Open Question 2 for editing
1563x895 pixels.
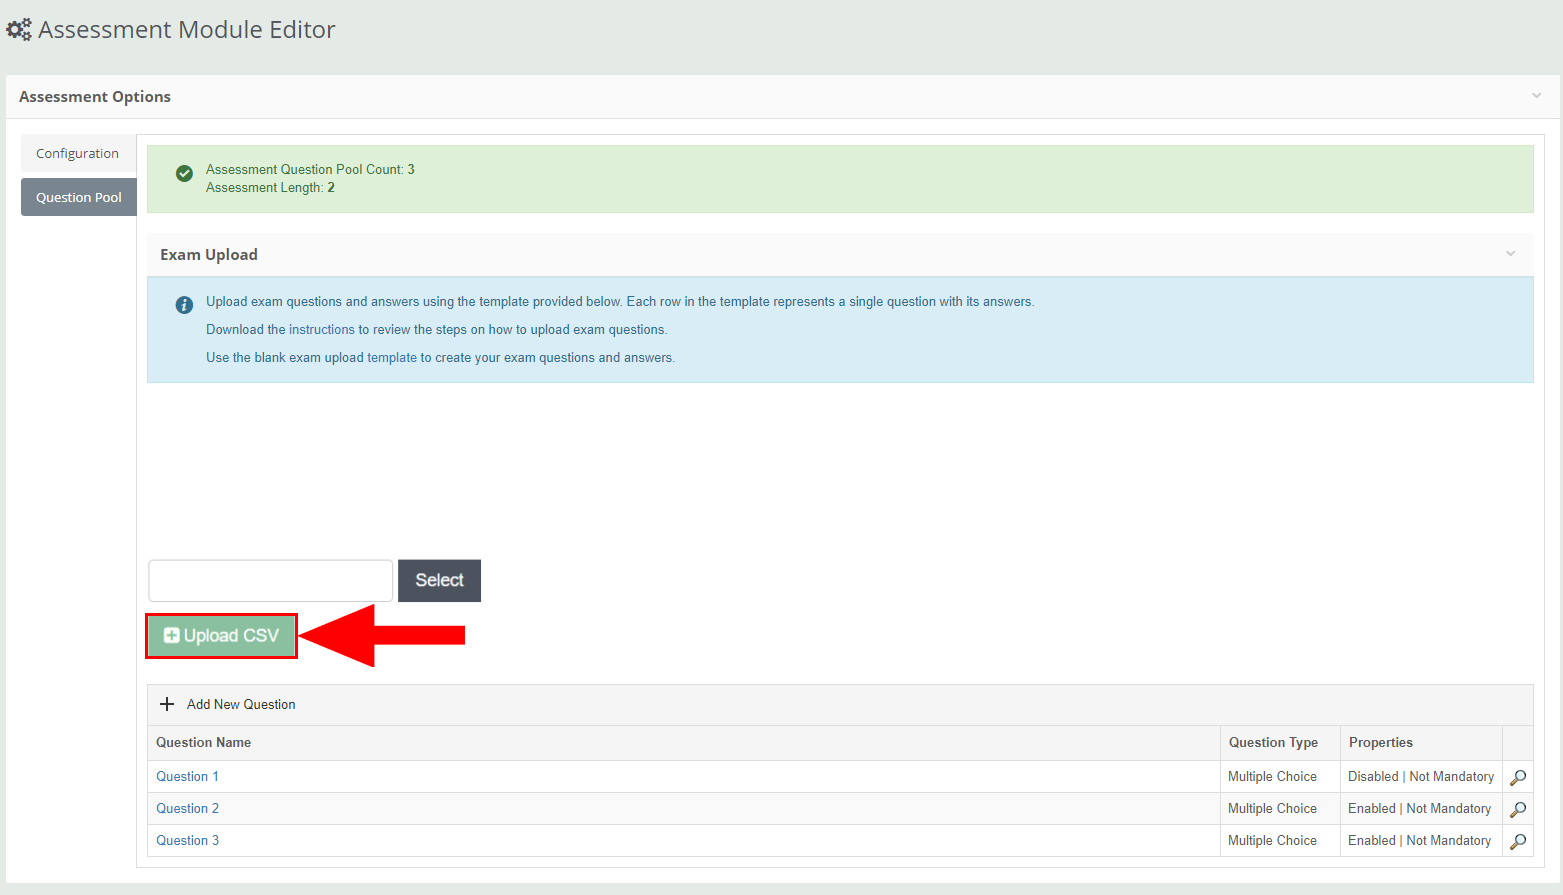pos(187,808)
